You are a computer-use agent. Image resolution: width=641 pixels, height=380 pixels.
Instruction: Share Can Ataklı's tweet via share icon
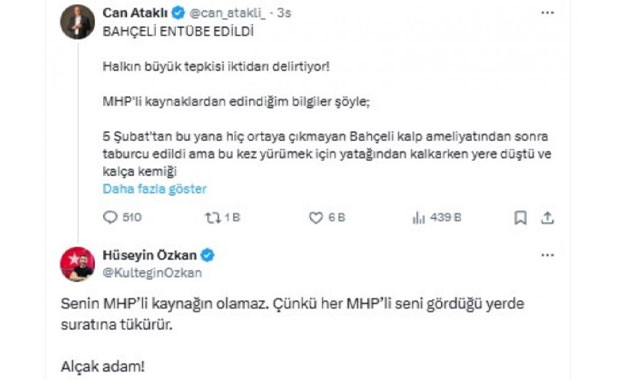point(547,217)
